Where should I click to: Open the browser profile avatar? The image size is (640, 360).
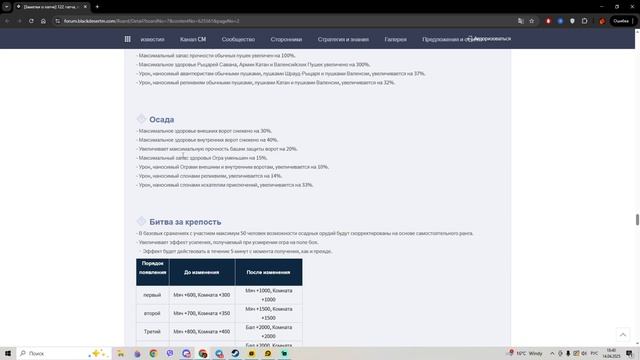[602, 21]
